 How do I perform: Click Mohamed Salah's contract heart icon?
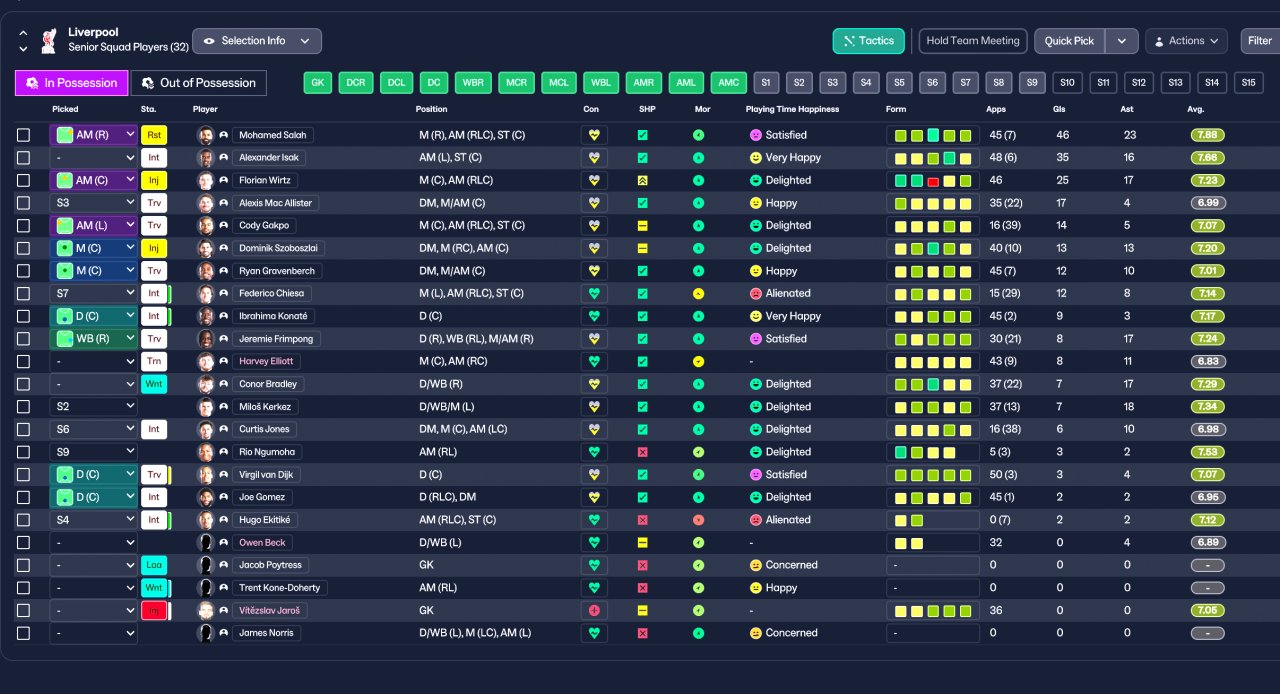click(x=594, y=135)
